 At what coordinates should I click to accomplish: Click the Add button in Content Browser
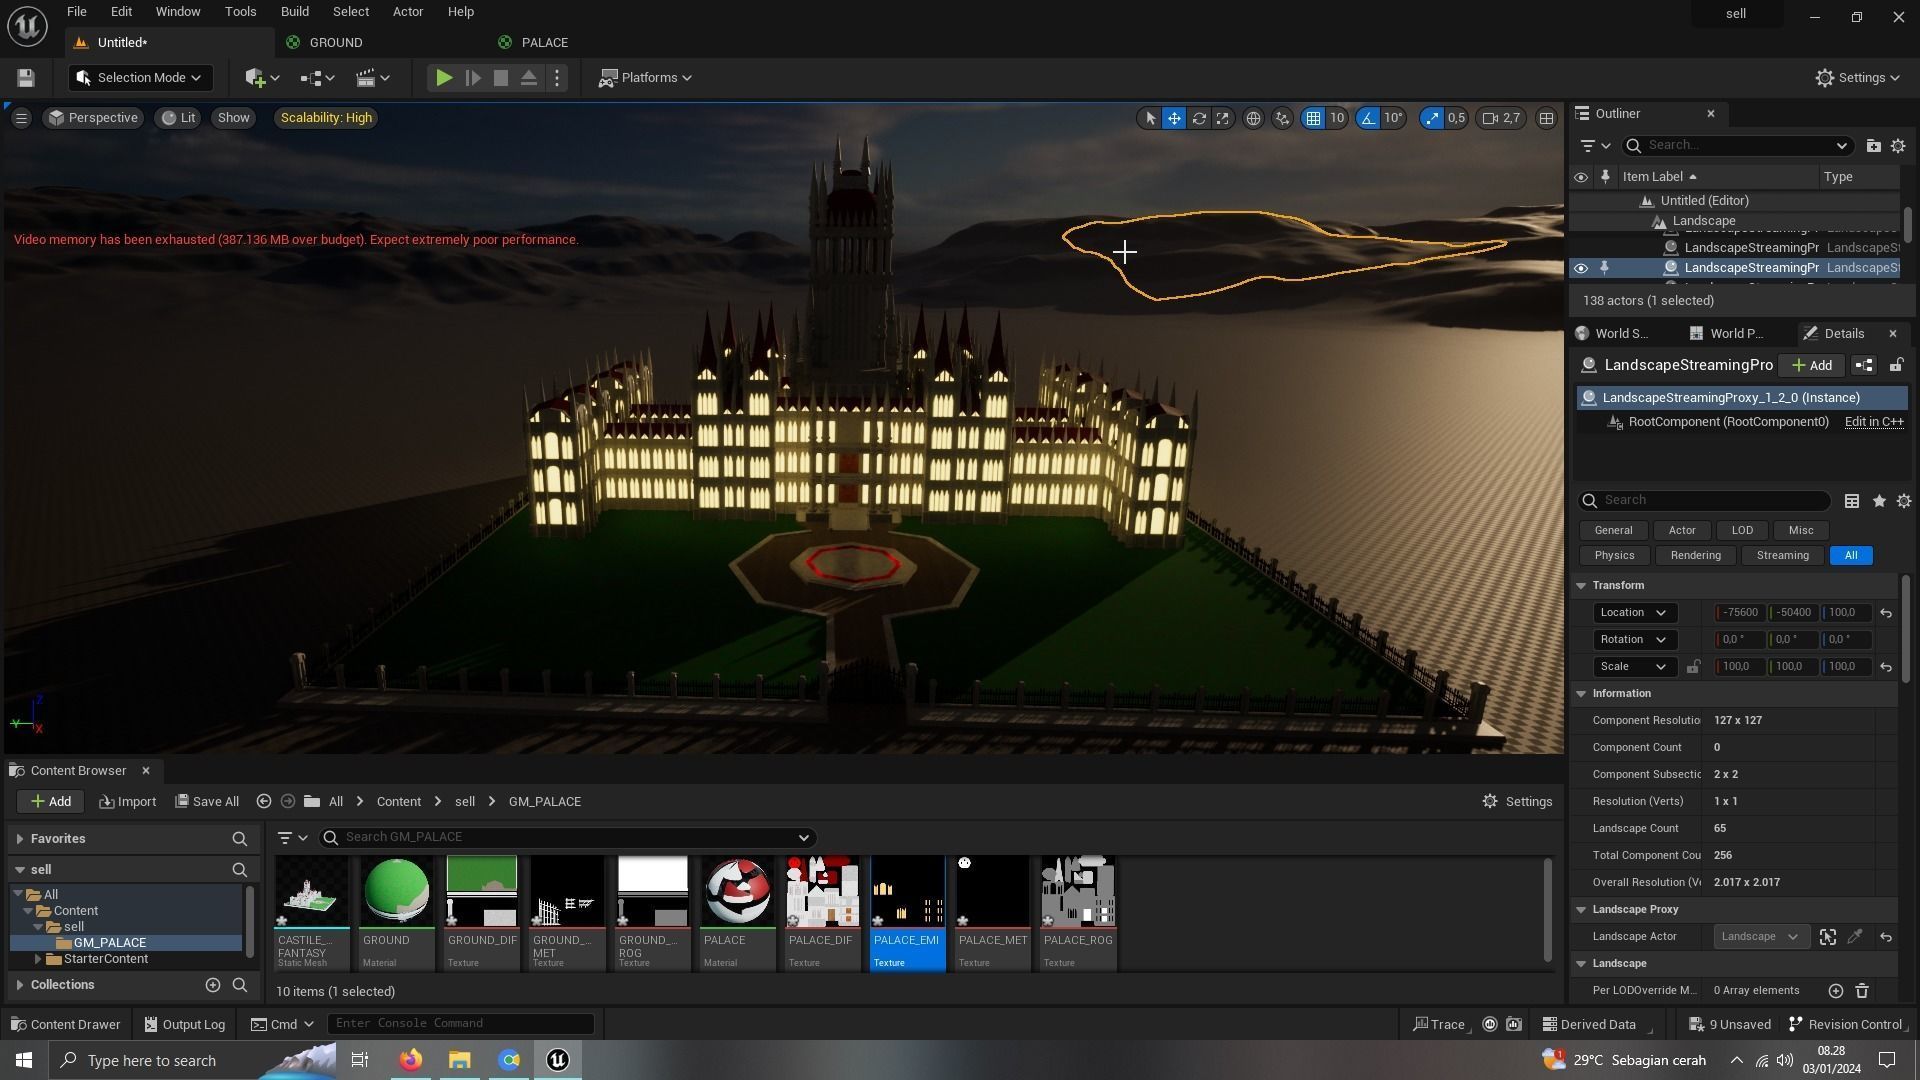(51, 802)
